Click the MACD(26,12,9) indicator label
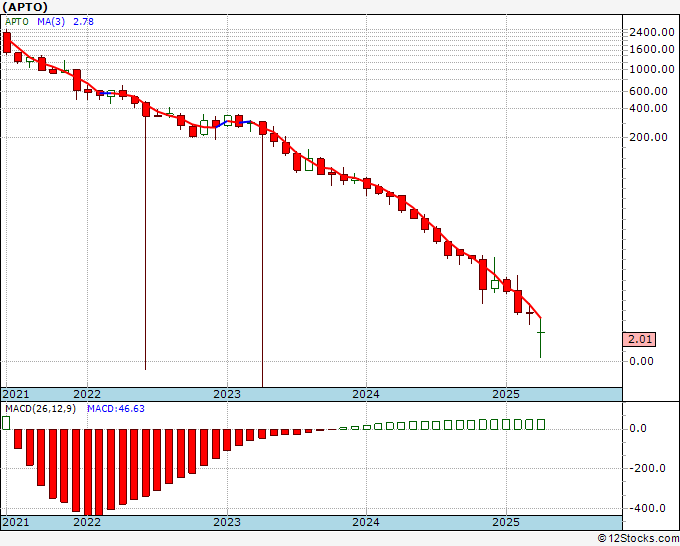 (40, 409)
